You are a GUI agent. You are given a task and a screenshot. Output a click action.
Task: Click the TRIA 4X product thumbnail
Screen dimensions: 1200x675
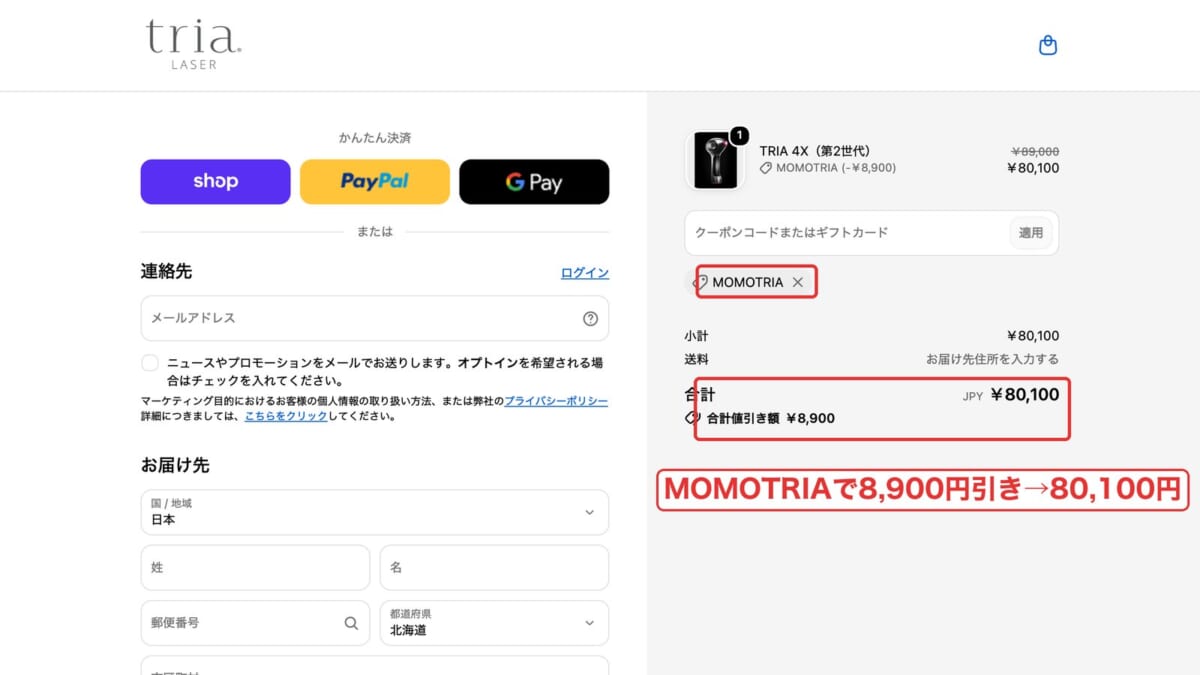[x=715, y=160]
